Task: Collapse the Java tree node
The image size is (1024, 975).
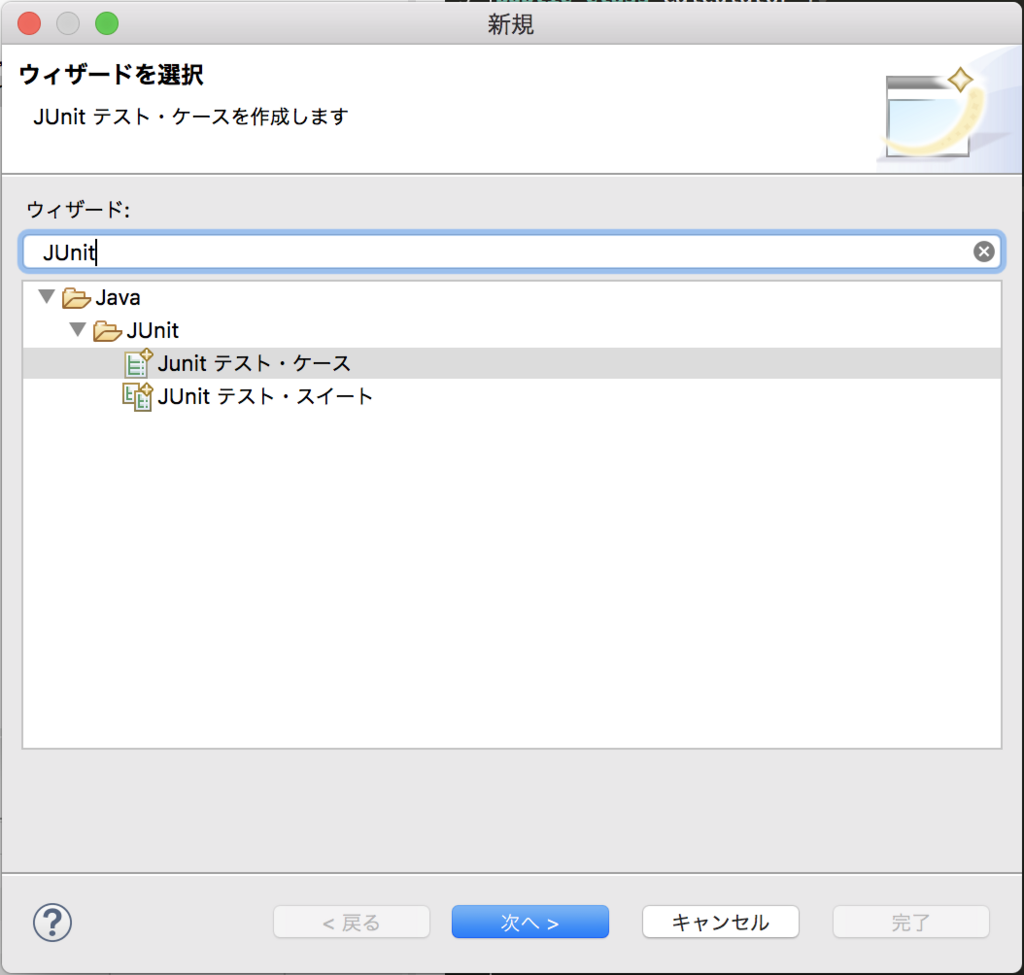Action: [46, 297]
